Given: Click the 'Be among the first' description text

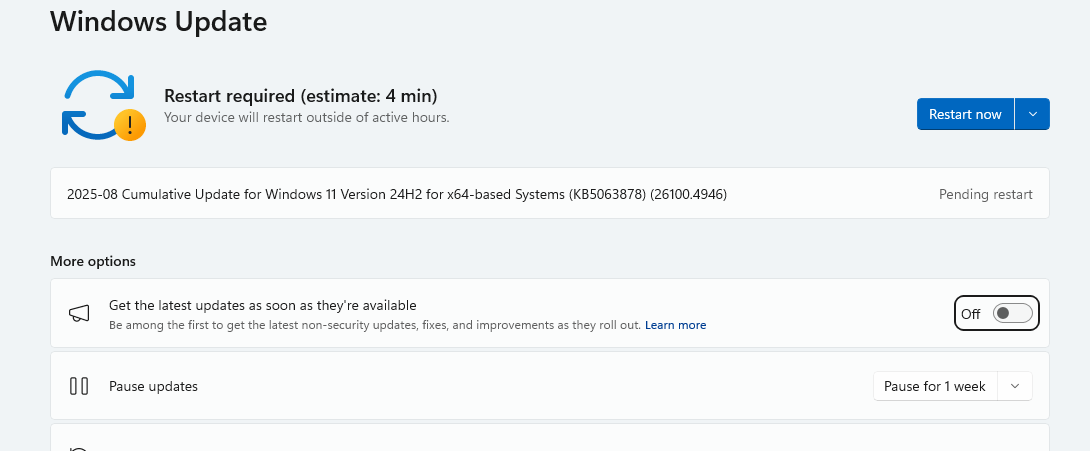Looking at the screenshot, I should click(375, 325).
